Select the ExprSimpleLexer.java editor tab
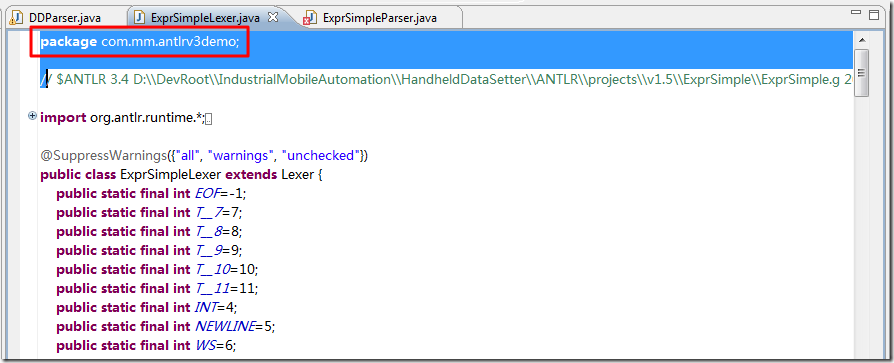894x363 pixels. click(x=205, y=18)
